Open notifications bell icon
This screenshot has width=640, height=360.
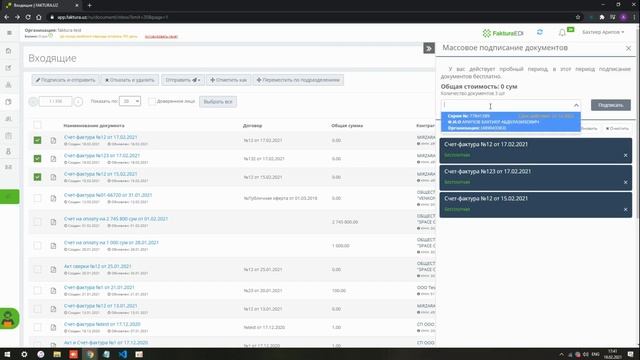[562, 33]
